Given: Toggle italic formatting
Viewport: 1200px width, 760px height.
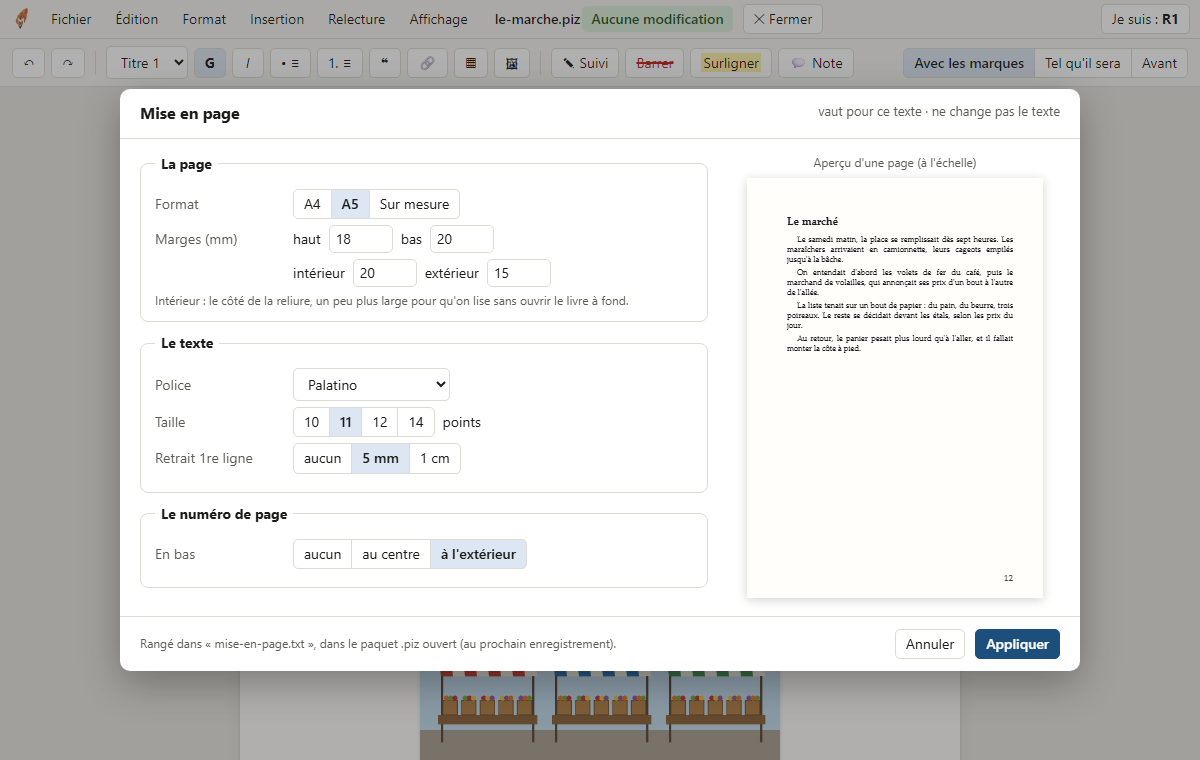Looking at the screenshot, I should pos(248,63).
